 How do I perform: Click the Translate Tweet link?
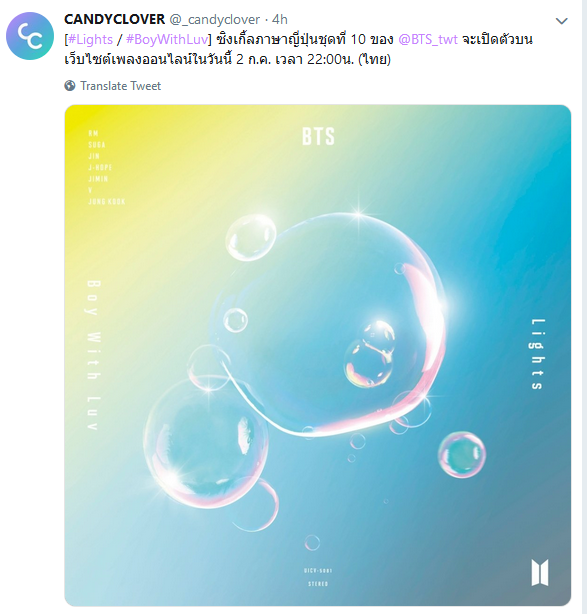click(120, 86)
